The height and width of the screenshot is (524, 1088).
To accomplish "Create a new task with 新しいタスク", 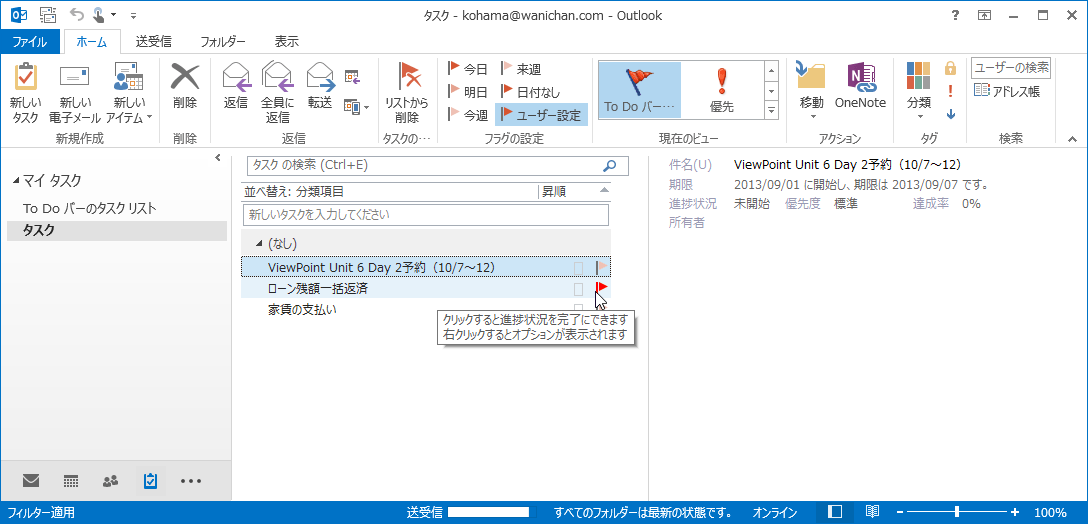I will pos(26,93).
